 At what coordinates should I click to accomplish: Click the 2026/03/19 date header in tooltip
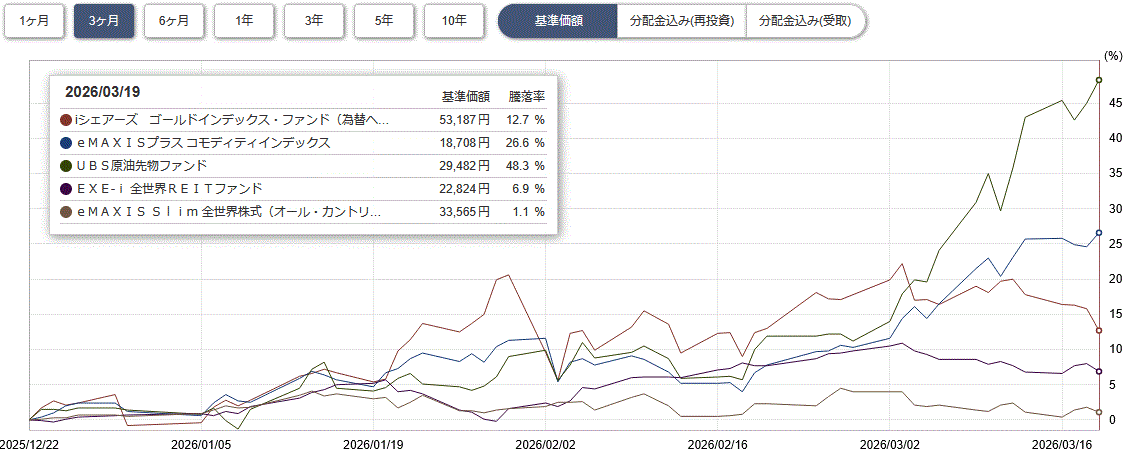tap(101, 91)
